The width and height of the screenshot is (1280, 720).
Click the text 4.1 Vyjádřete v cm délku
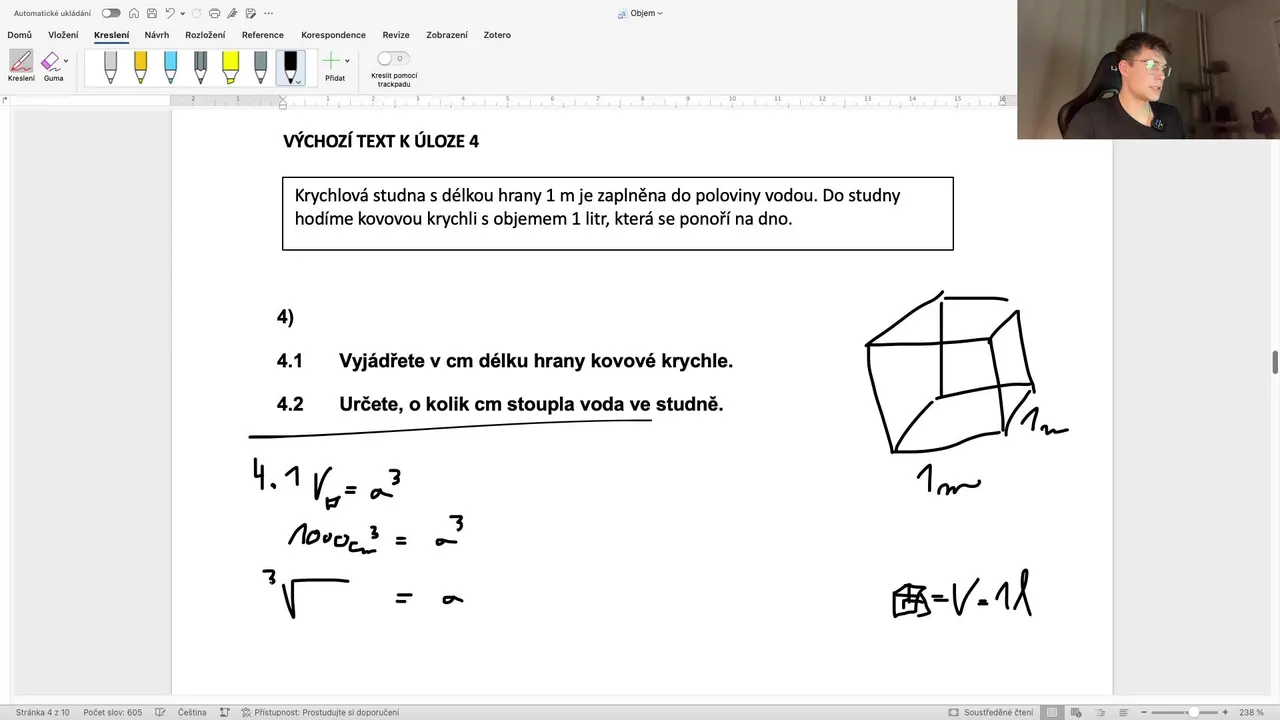click(x=505, y=361)
